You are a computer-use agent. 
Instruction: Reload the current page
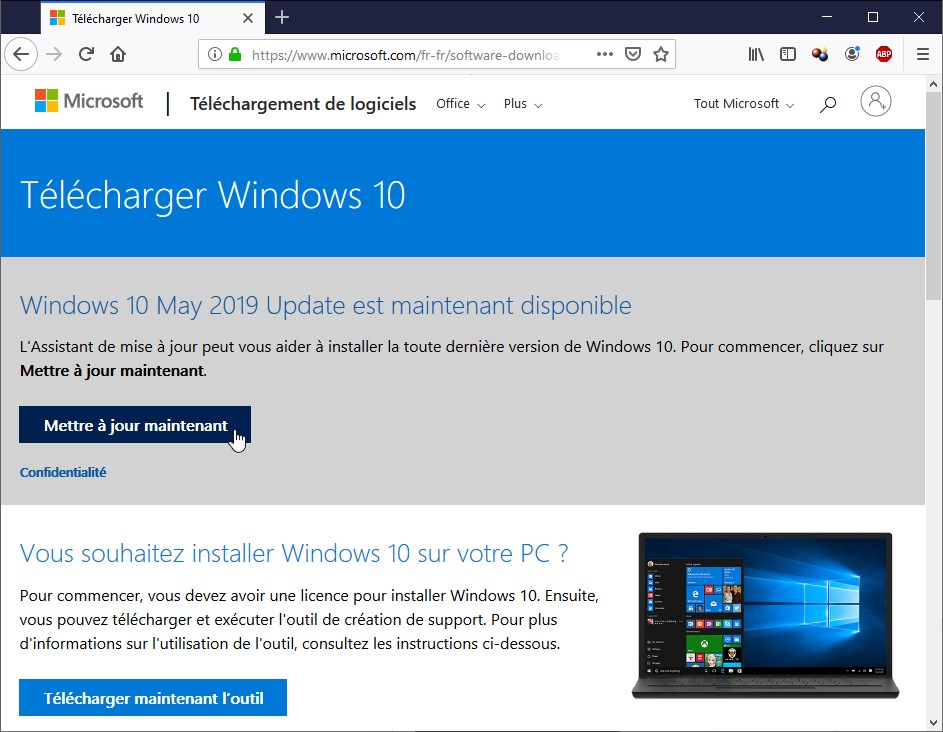(x=86, y=54)
